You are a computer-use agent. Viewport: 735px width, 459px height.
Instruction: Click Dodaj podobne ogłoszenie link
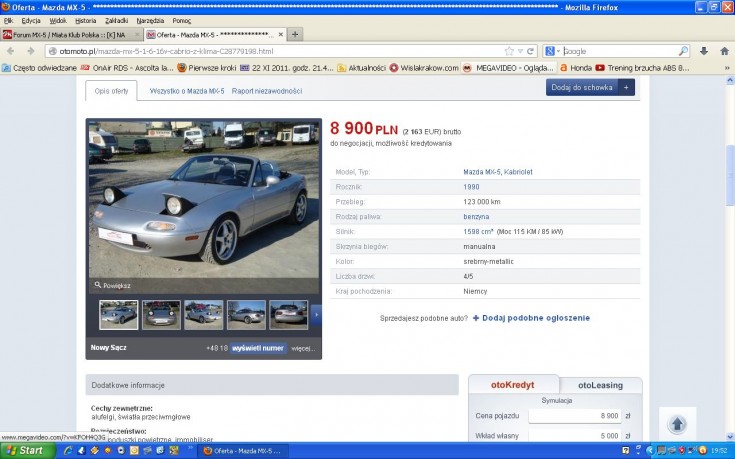[531, 318]
